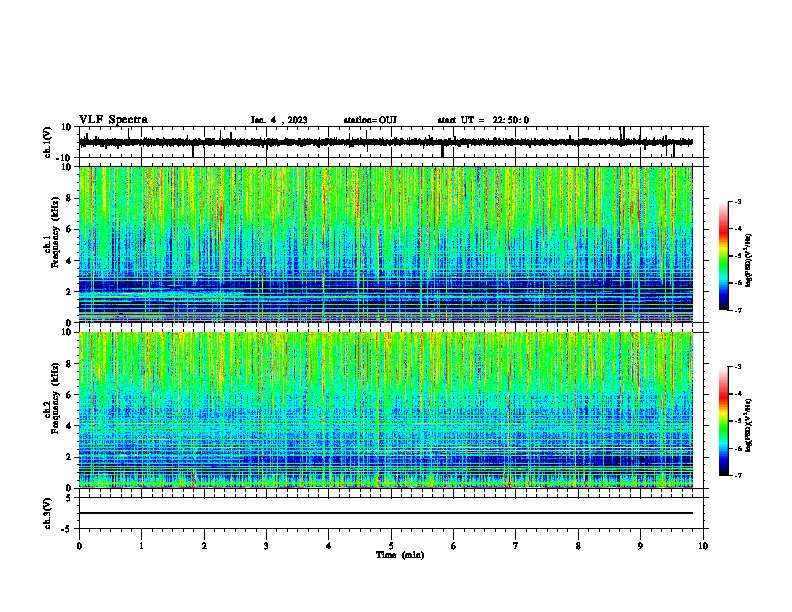Click the "-7" label on ch.2 colorbar
The height and width of the screenshot is (612, 792).
pyautogui.click(x=737, y=476)
